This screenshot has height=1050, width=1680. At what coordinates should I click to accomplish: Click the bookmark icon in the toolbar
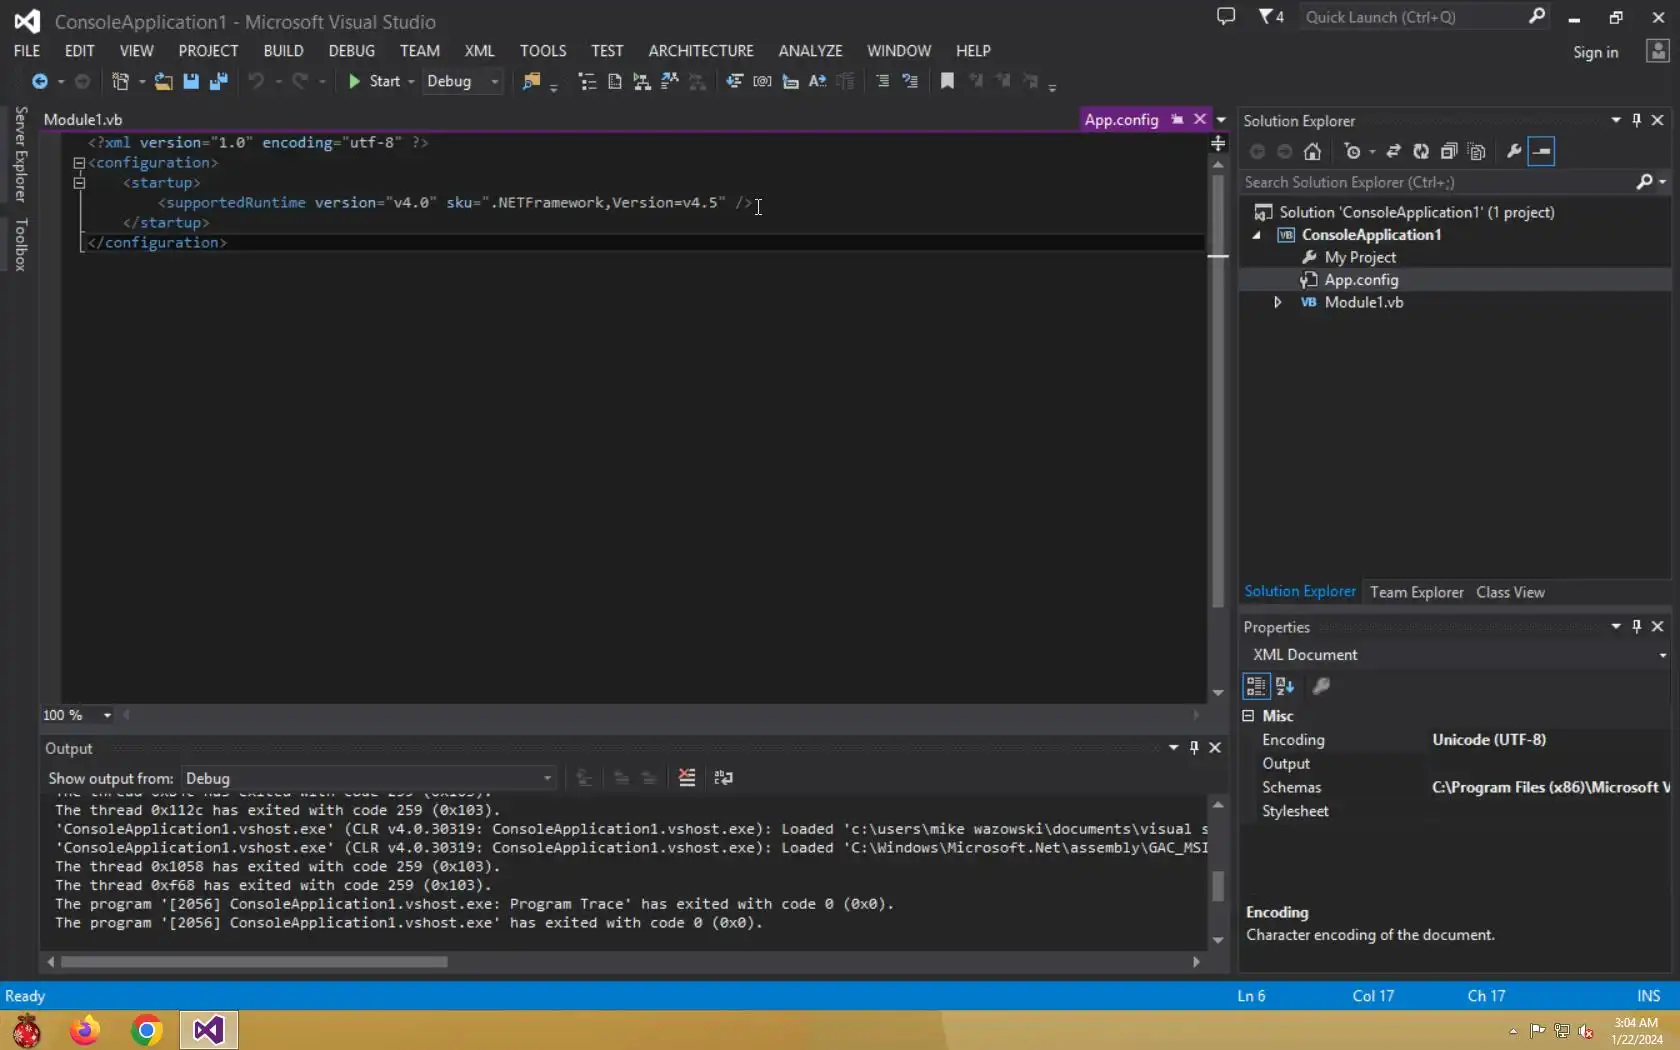click(x=947, y=81)
